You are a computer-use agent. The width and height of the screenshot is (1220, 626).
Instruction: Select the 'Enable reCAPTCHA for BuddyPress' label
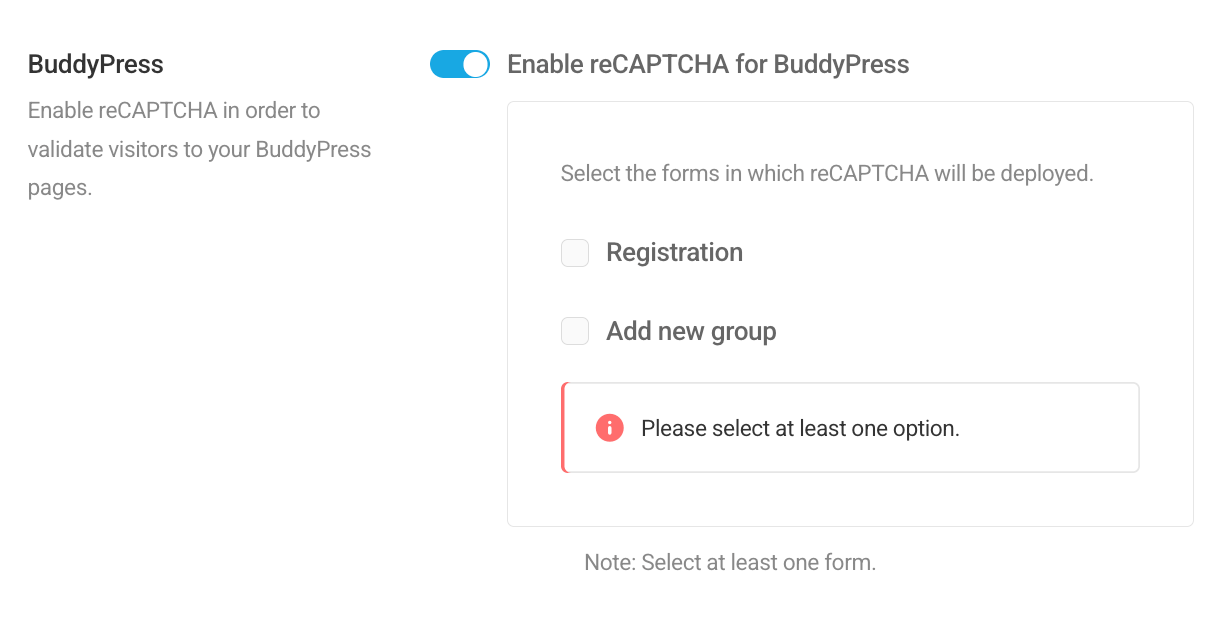(708, 64)
